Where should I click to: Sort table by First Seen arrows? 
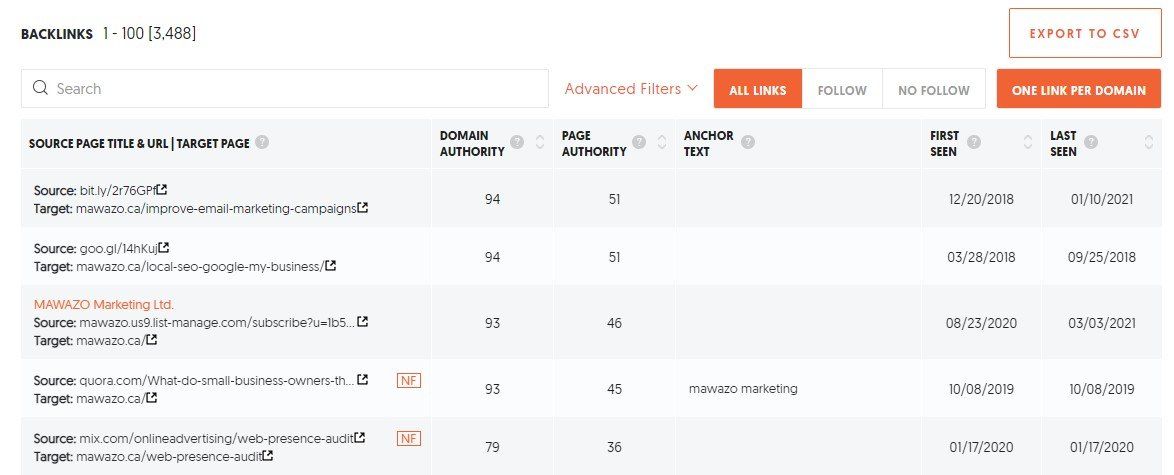(1027, 142)
